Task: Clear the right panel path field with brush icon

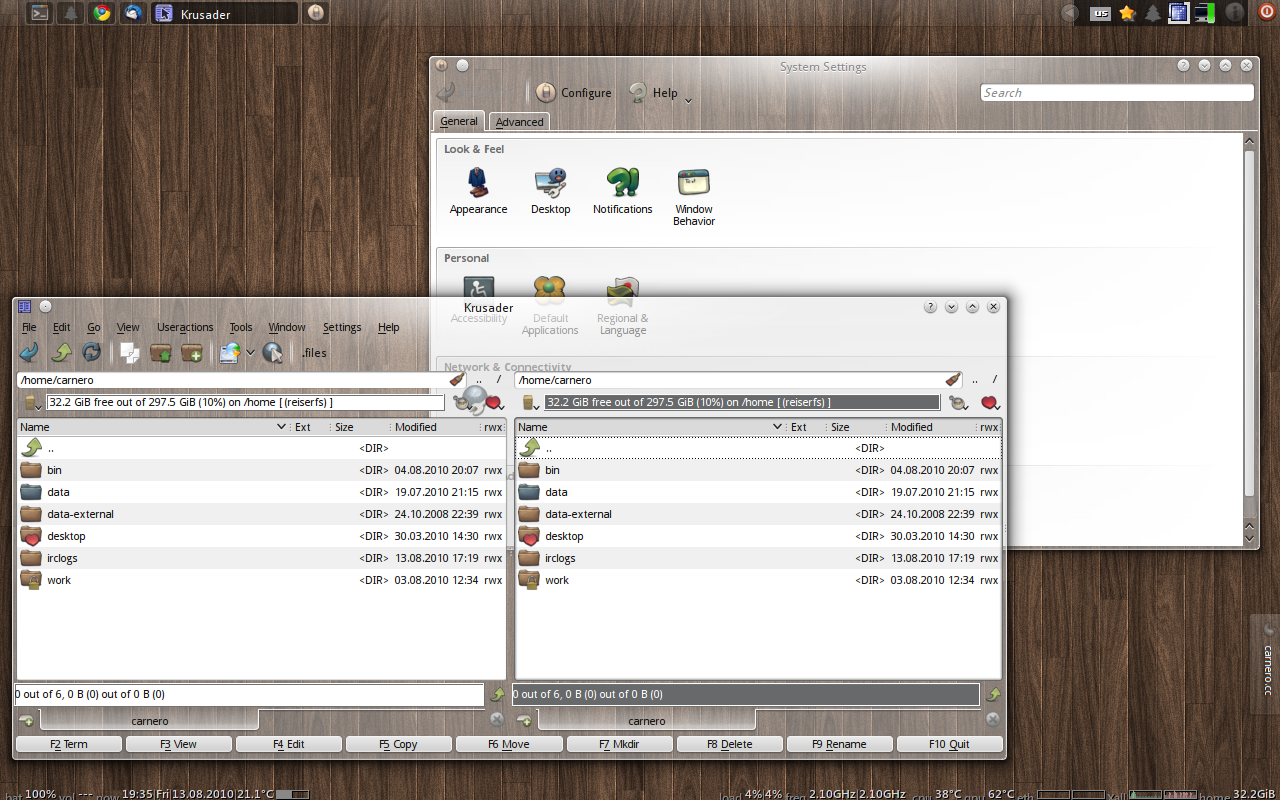Action: tap(953, 380)
